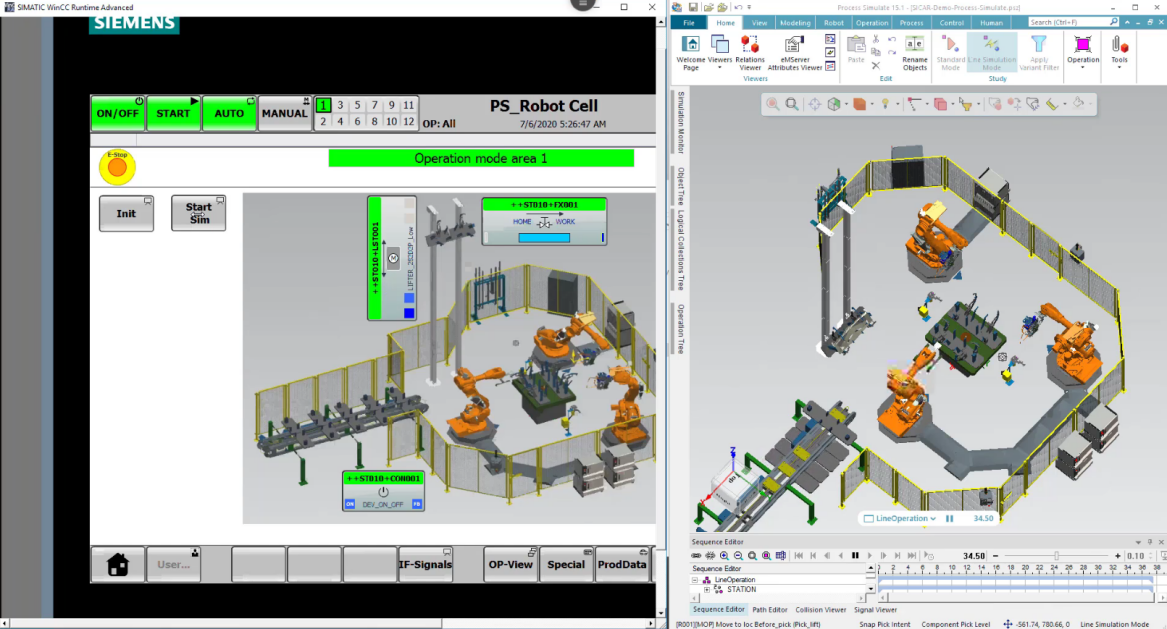Click the Init button in WinCC
Viewport: 1167px width, 629px height.
click(127, 214)
